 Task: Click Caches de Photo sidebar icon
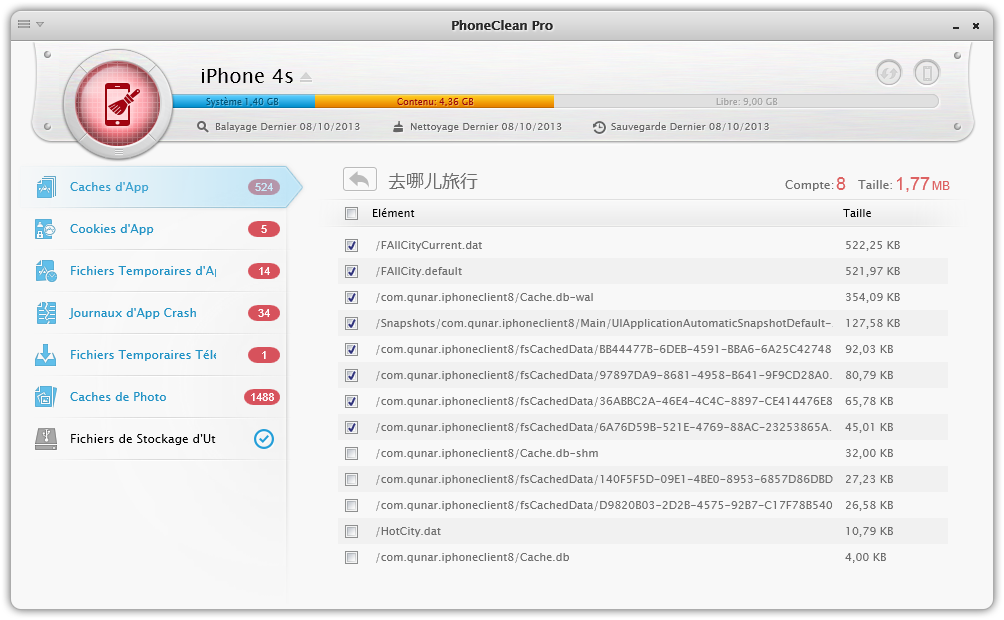[46, 397]
